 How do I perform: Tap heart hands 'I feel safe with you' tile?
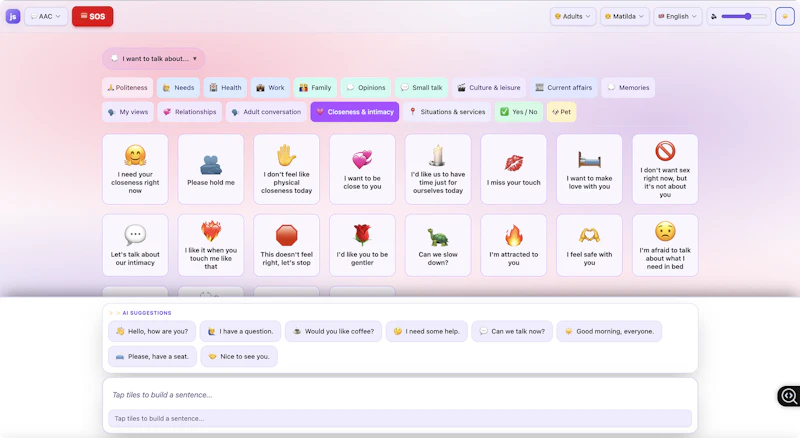(589, 245)
